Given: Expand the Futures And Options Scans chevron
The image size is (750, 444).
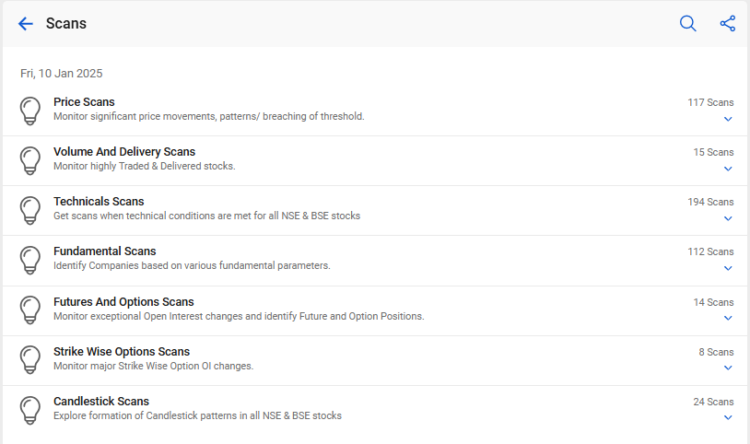Looking at the screenshot, I should pyautogui.click(x=728, y=319).
